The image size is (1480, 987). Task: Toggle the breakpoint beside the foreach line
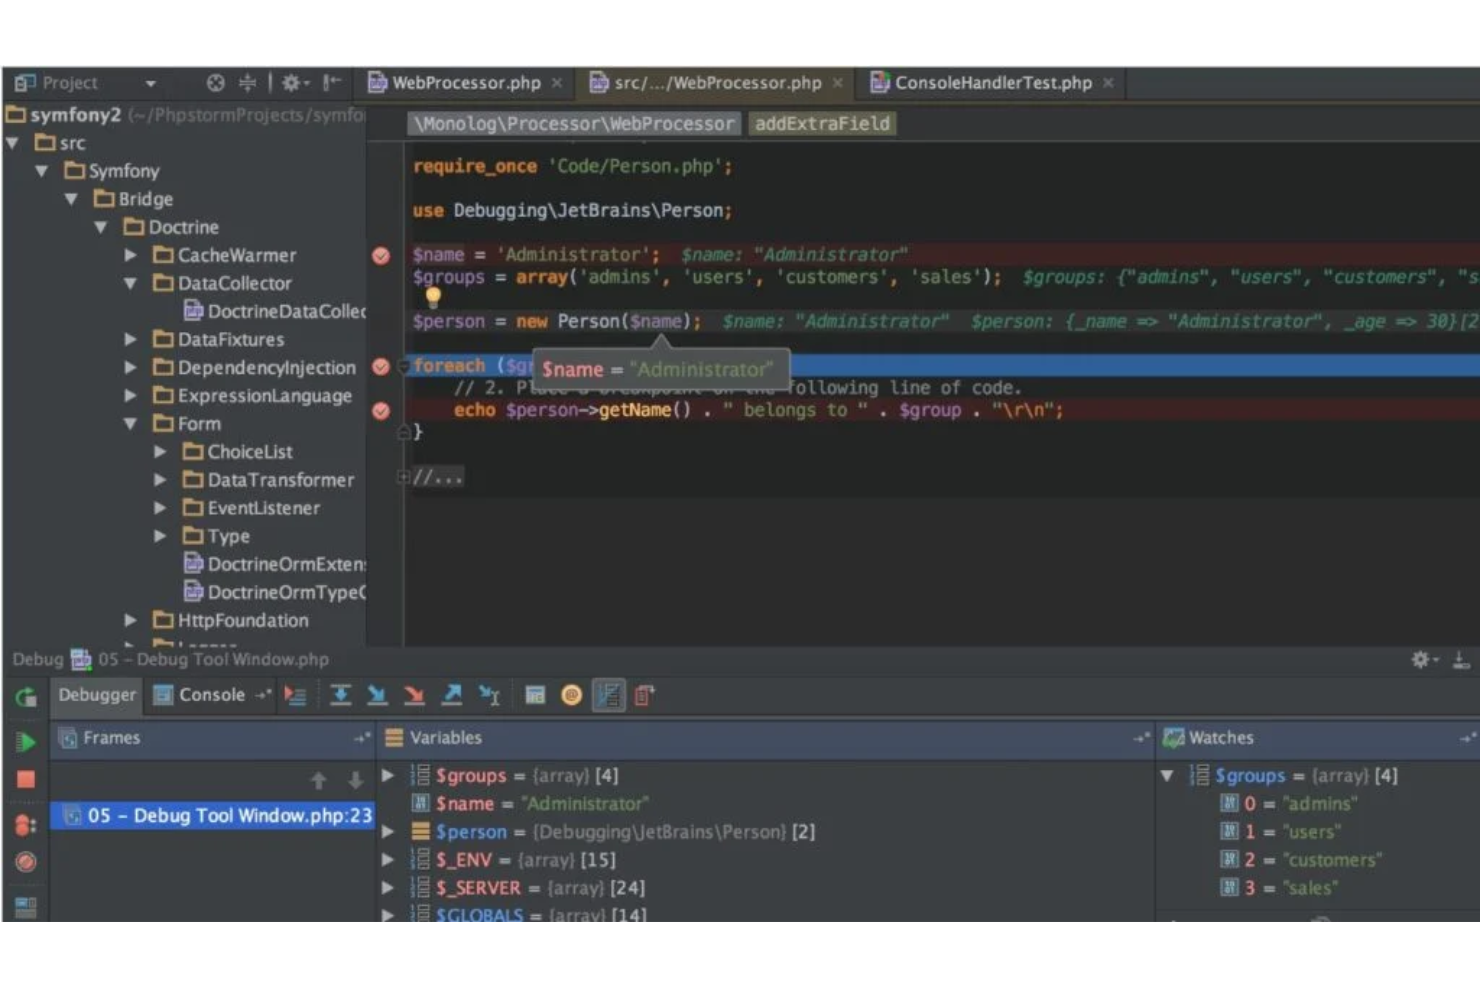(x=380, y=366)
